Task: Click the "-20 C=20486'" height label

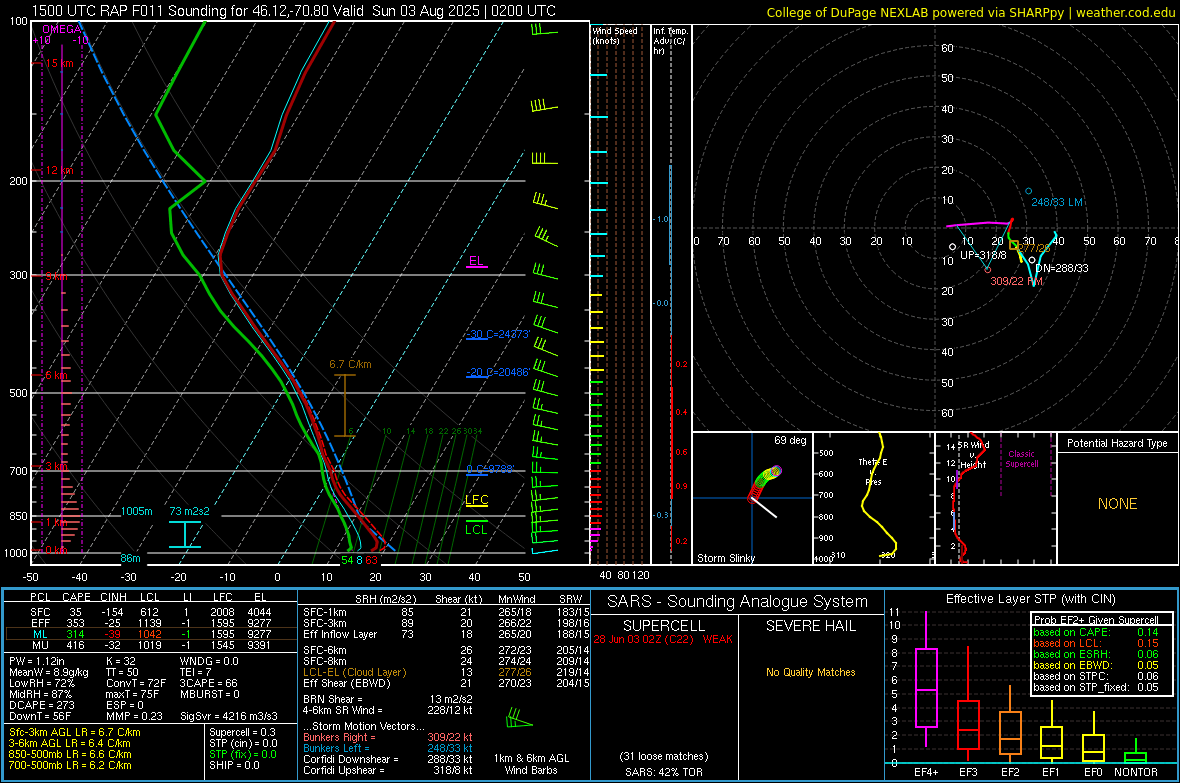Action: click(497, 372)
